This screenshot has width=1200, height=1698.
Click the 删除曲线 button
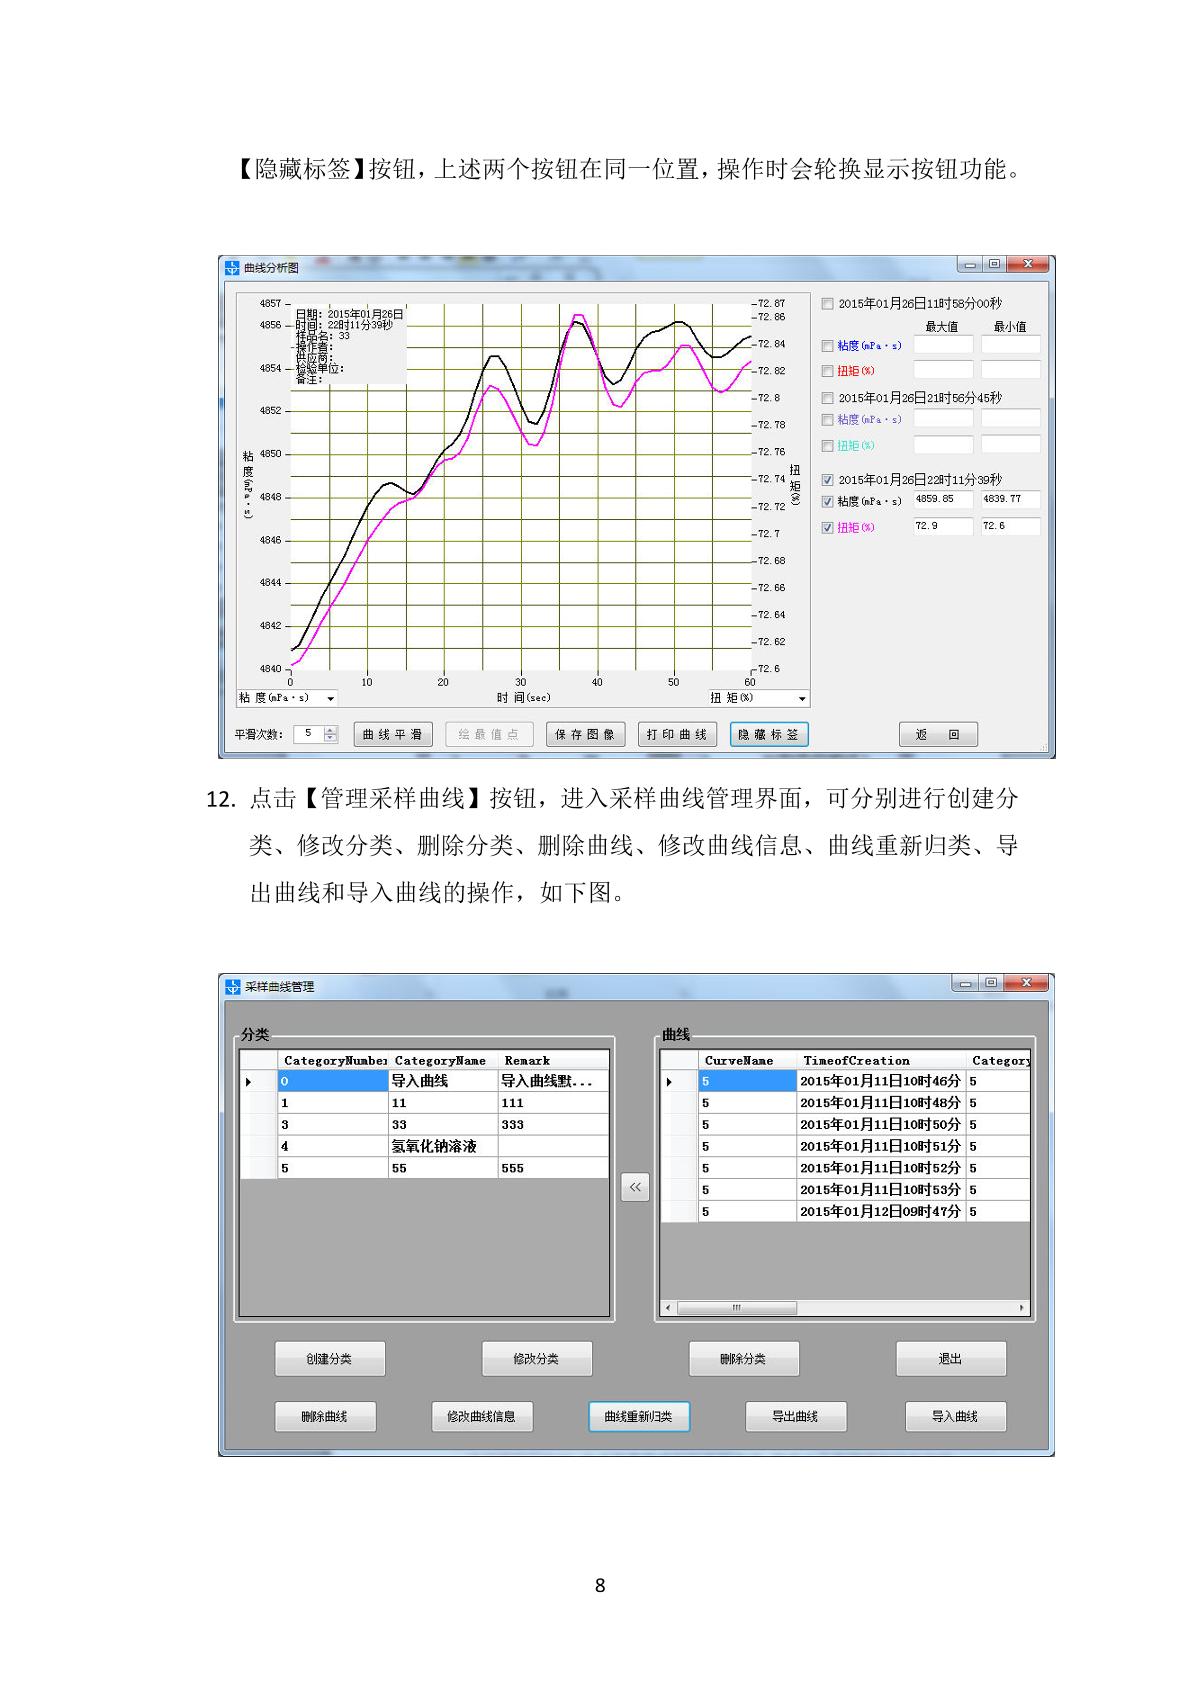tap(325, 1417)
